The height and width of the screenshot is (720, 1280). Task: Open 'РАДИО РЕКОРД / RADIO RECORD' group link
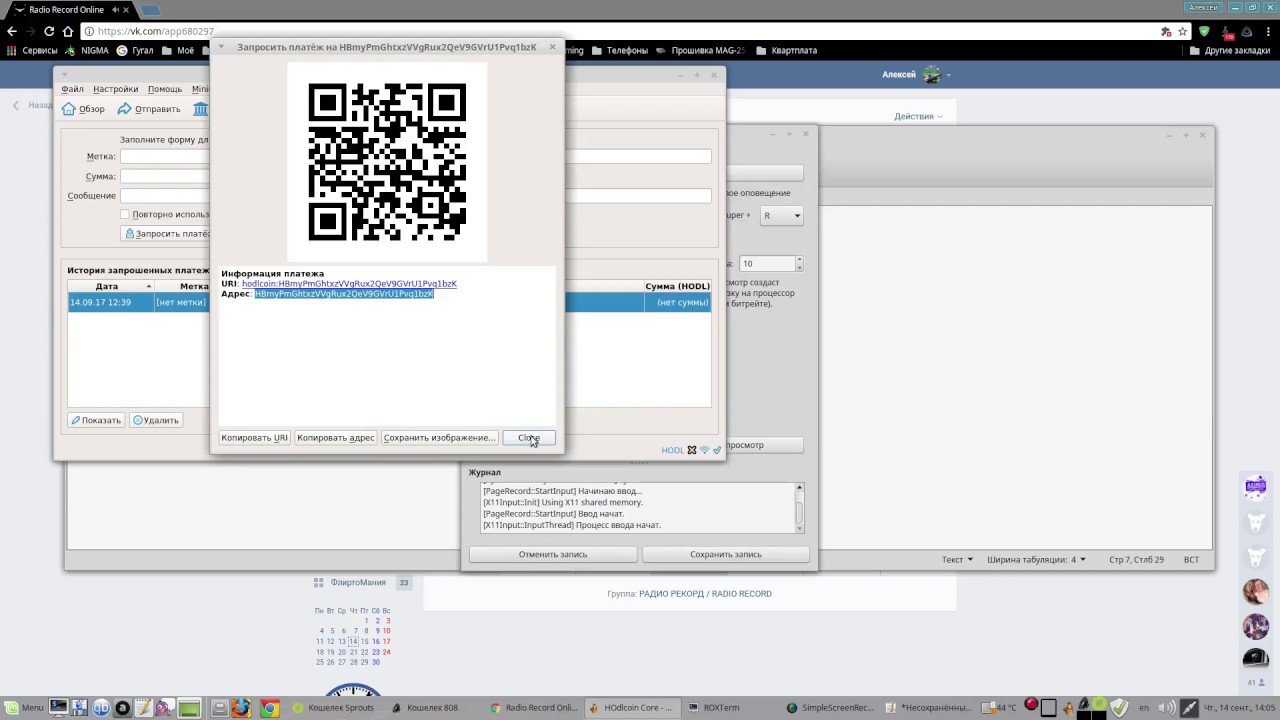point(705,594)
